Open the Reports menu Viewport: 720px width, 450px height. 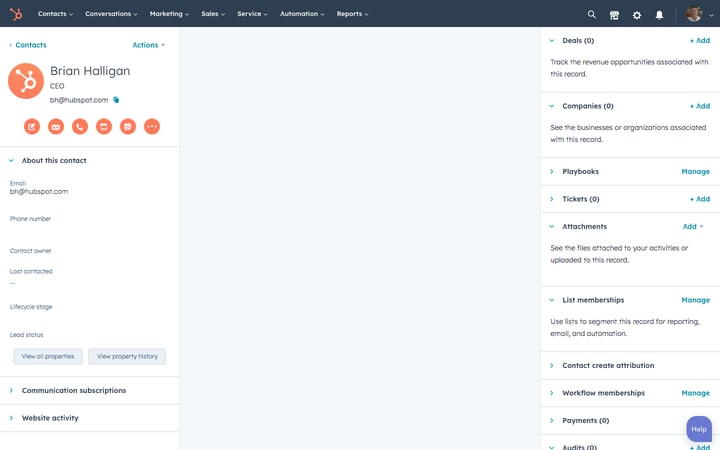352,14
